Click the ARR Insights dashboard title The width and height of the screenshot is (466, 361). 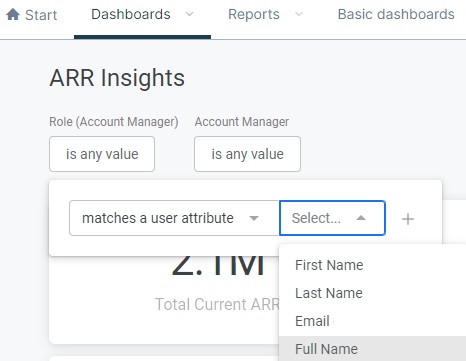click(x=117, y=78)
